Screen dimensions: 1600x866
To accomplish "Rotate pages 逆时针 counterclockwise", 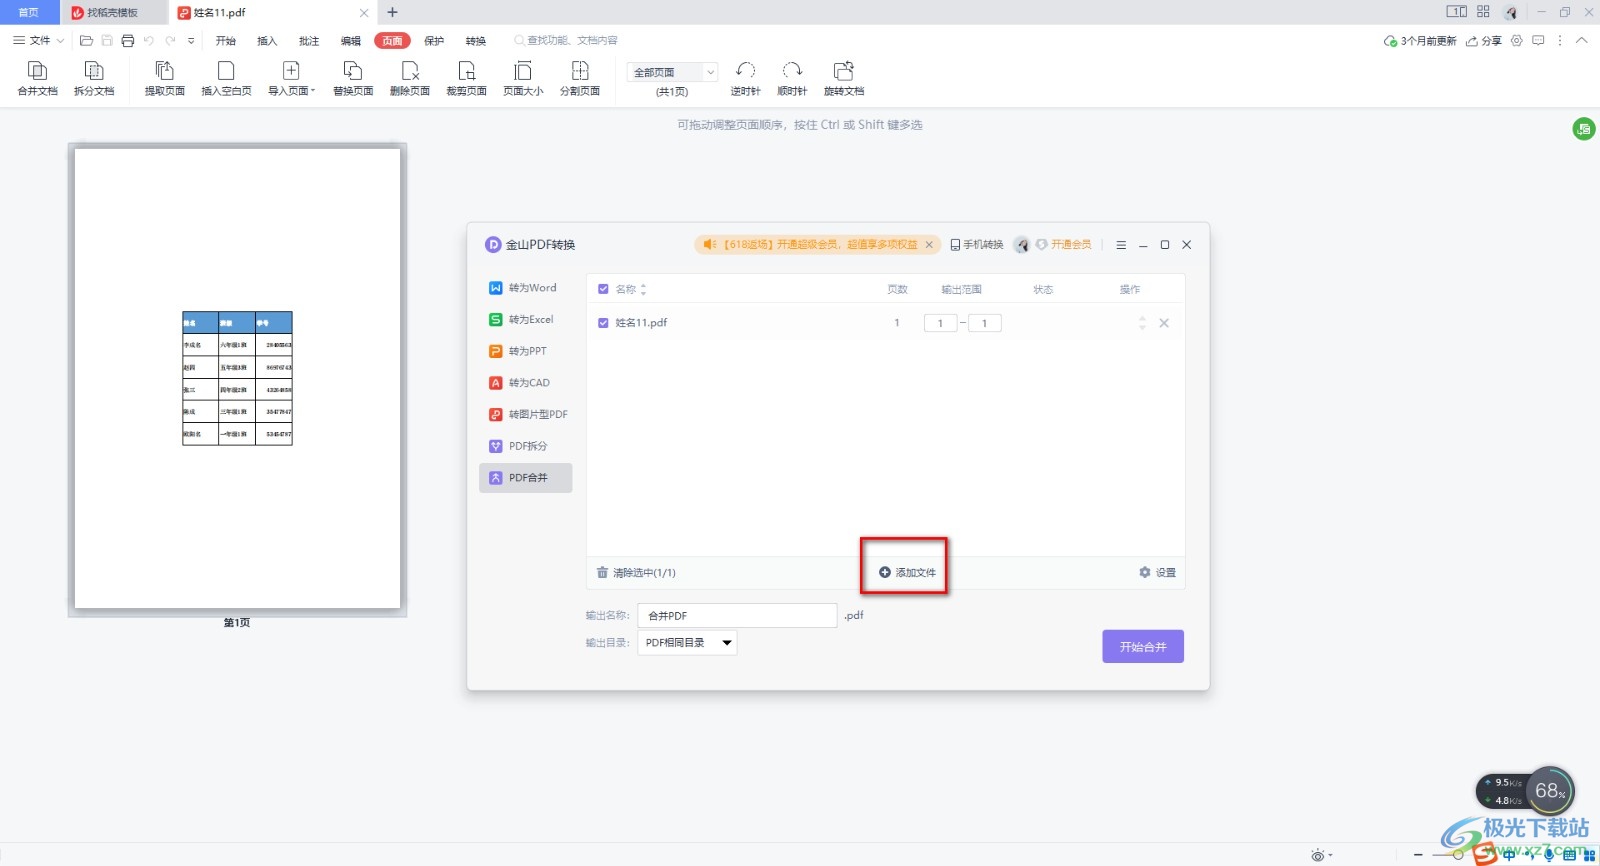I will 745,78.
